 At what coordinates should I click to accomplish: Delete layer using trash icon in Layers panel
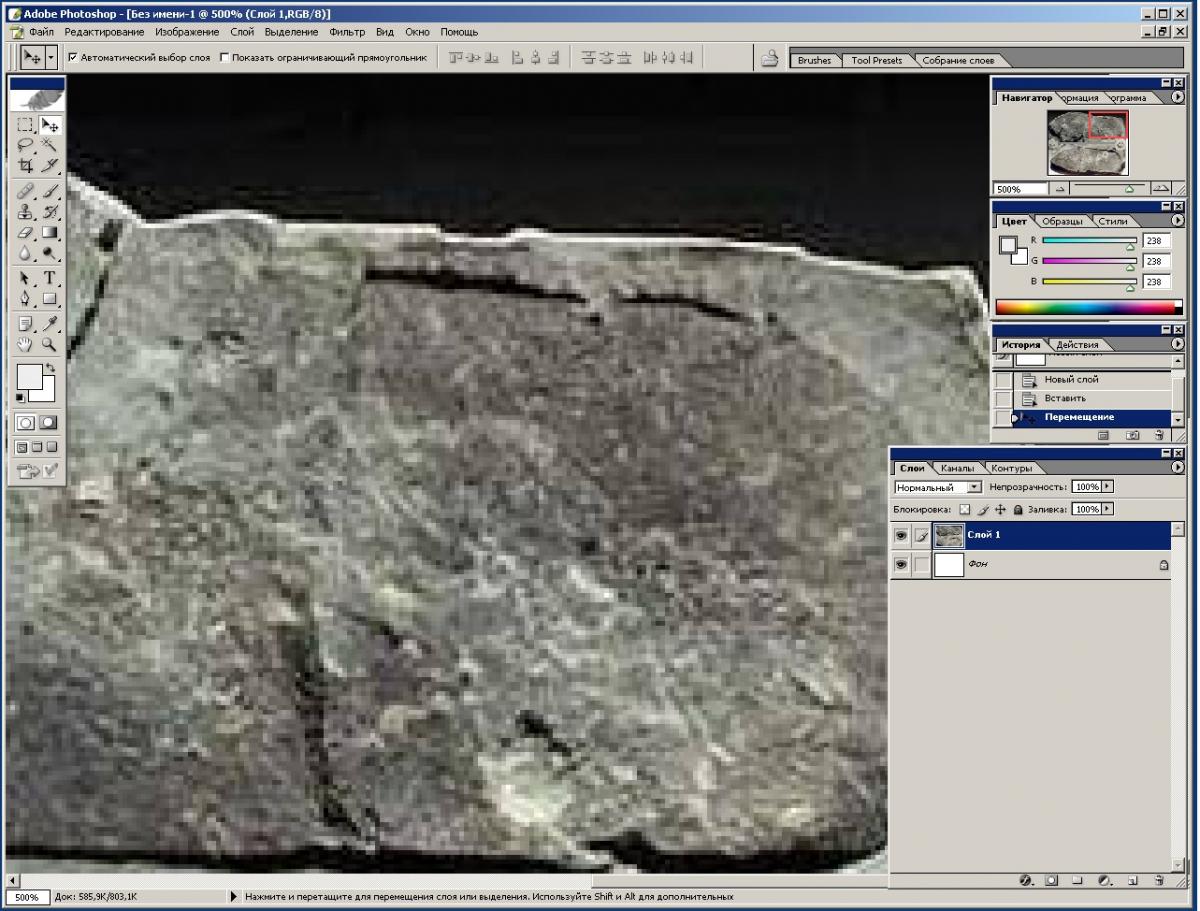1158,881
